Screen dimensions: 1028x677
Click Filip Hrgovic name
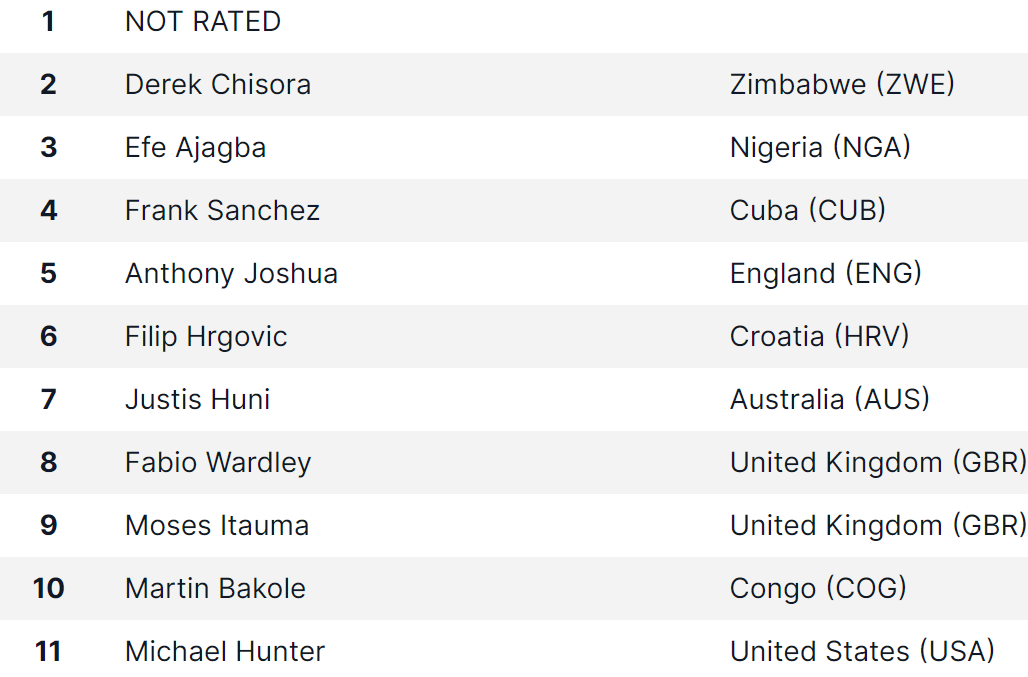point(206,337)
